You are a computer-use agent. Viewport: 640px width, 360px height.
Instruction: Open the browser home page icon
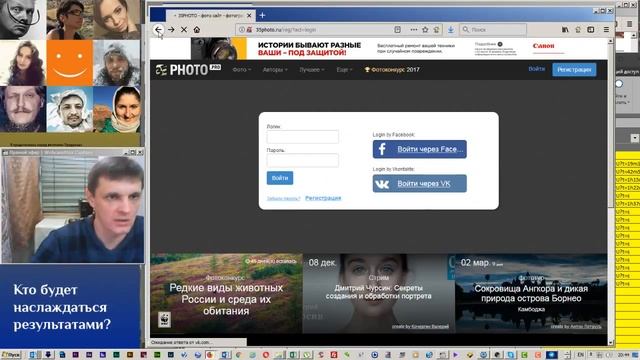pyautogui.click(x=197, y=29)
